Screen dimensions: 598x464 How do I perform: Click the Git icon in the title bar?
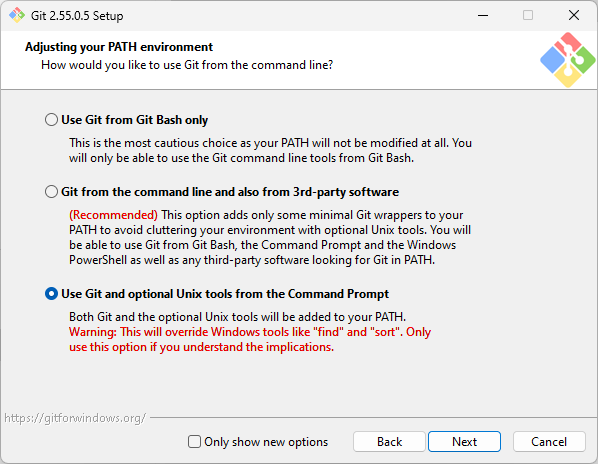click(17, 15)
